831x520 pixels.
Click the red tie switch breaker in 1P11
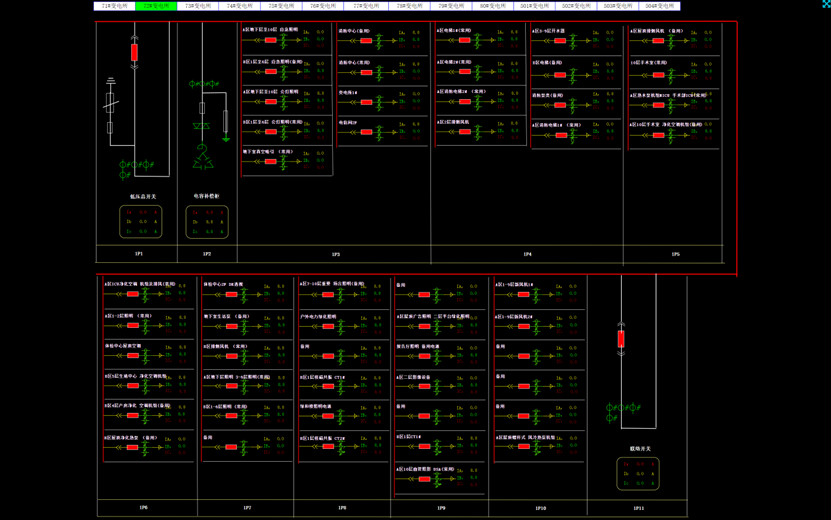point(621,340)
